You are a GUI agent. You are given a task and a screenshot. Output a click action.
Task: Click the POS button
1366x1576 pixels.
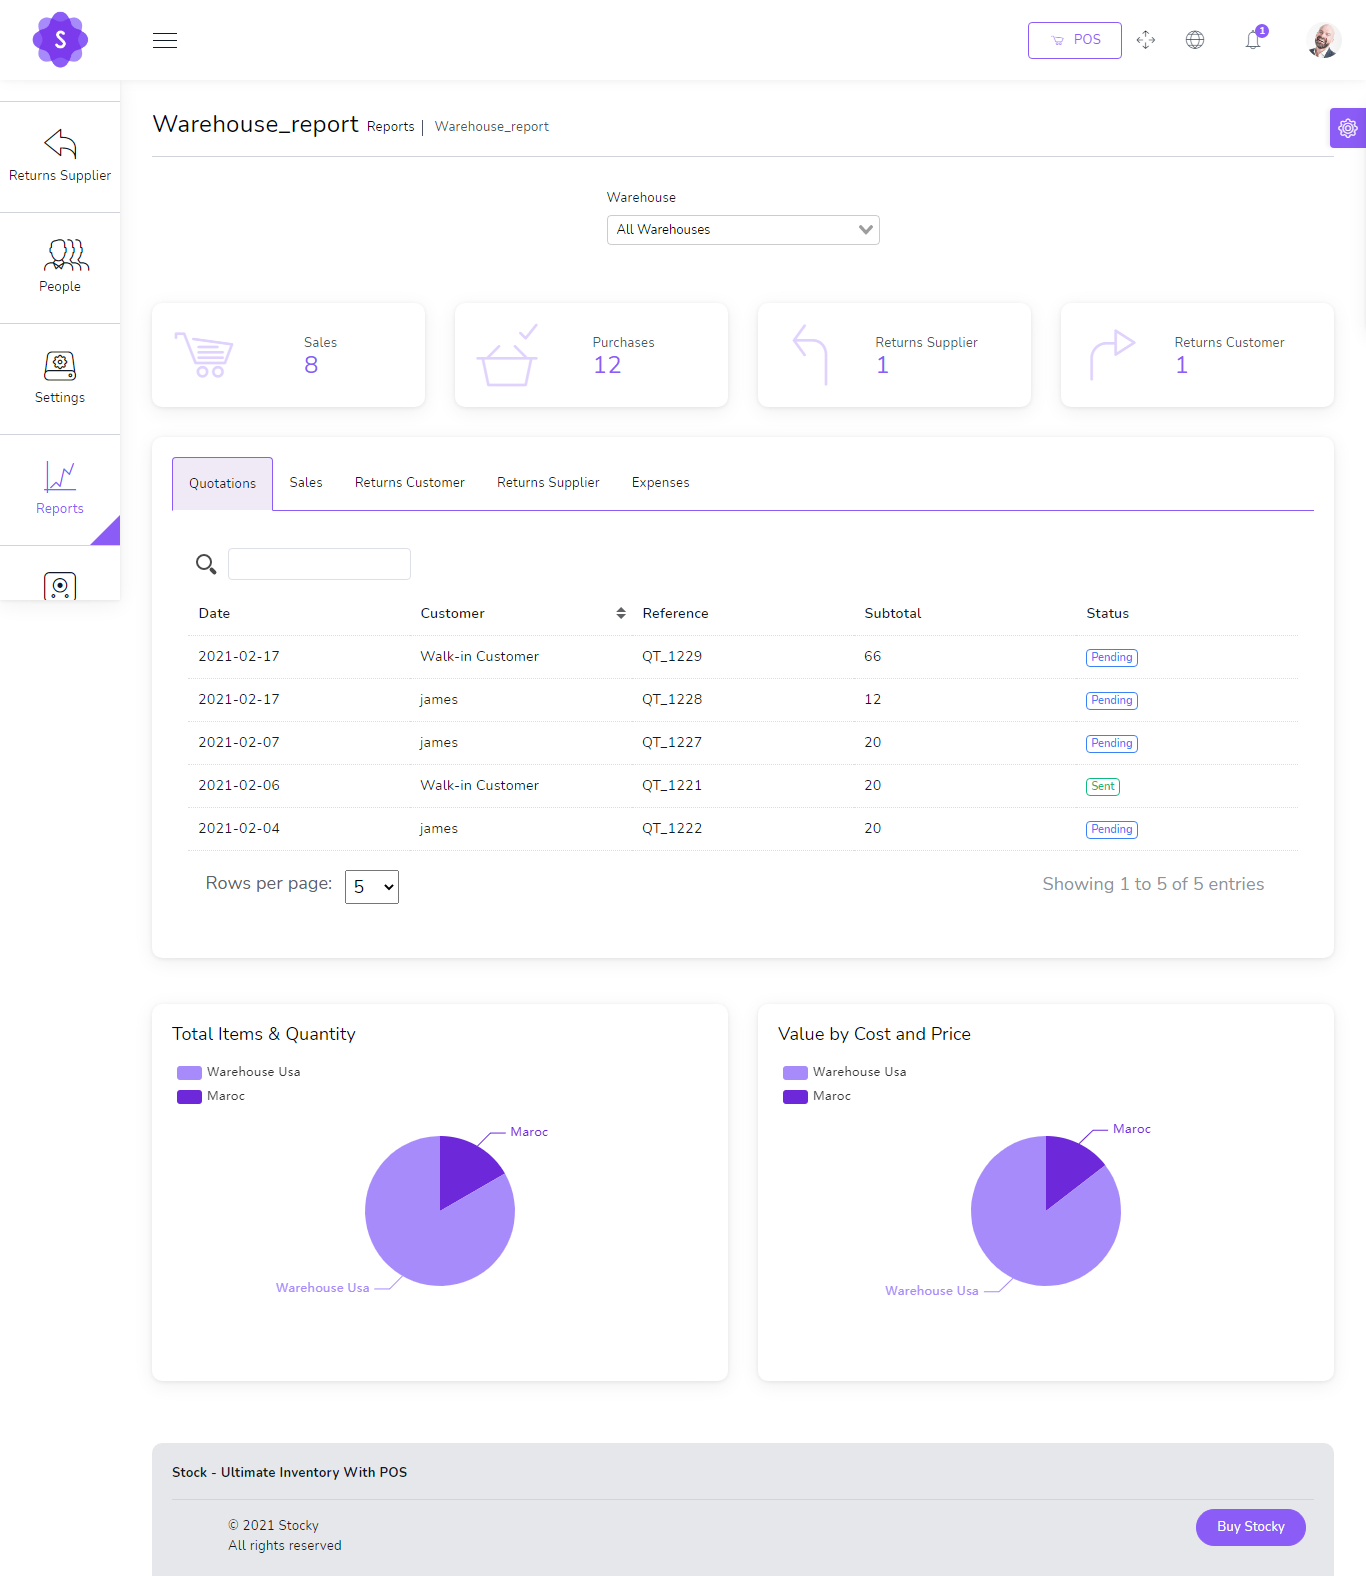click(x=1074, y=41)
